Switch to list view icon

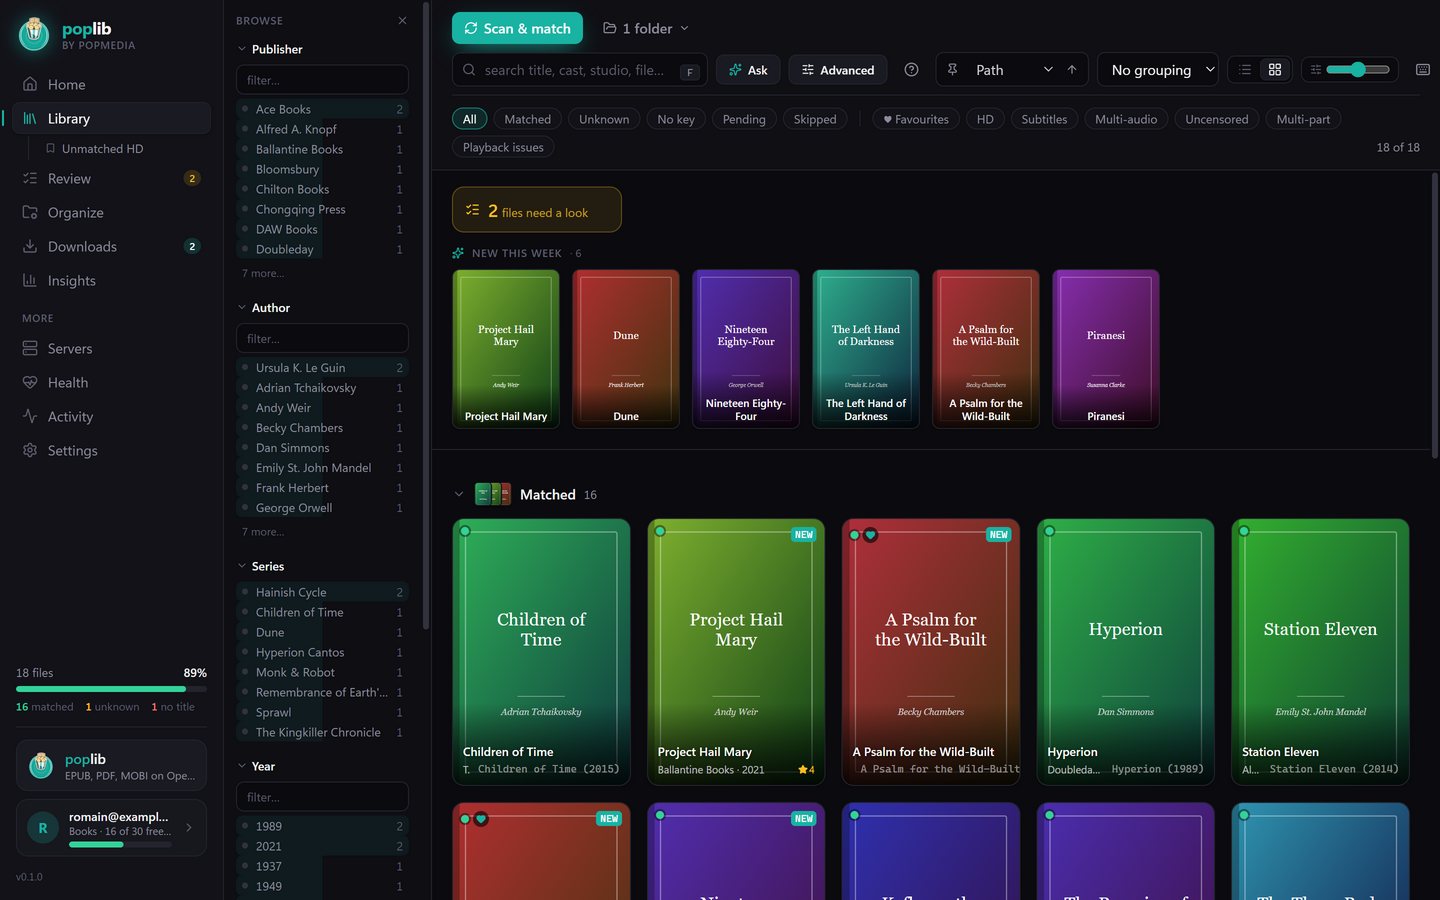tap(1245, 70)
